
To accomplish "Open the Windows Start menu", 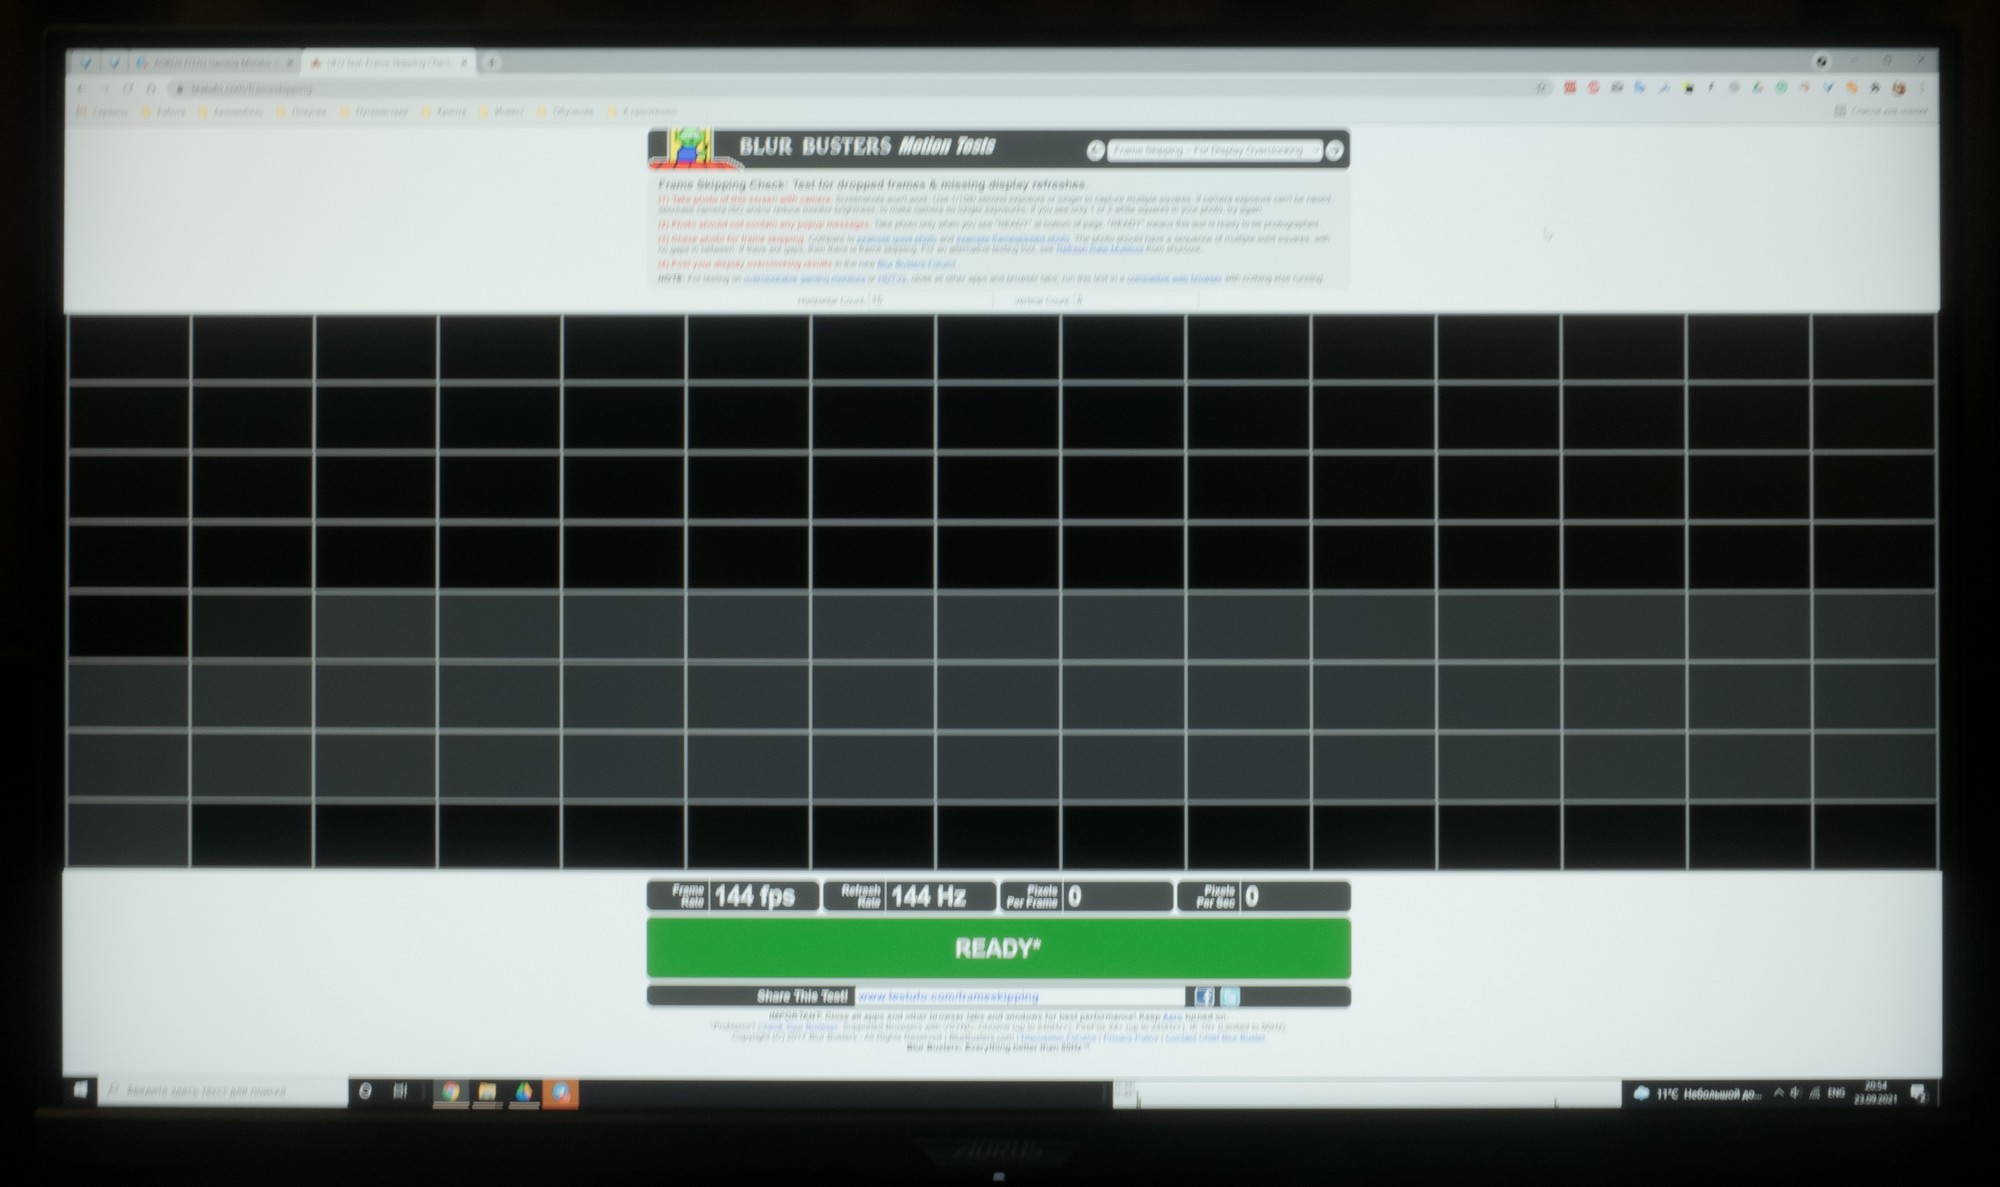I will tap(81, 1090).
